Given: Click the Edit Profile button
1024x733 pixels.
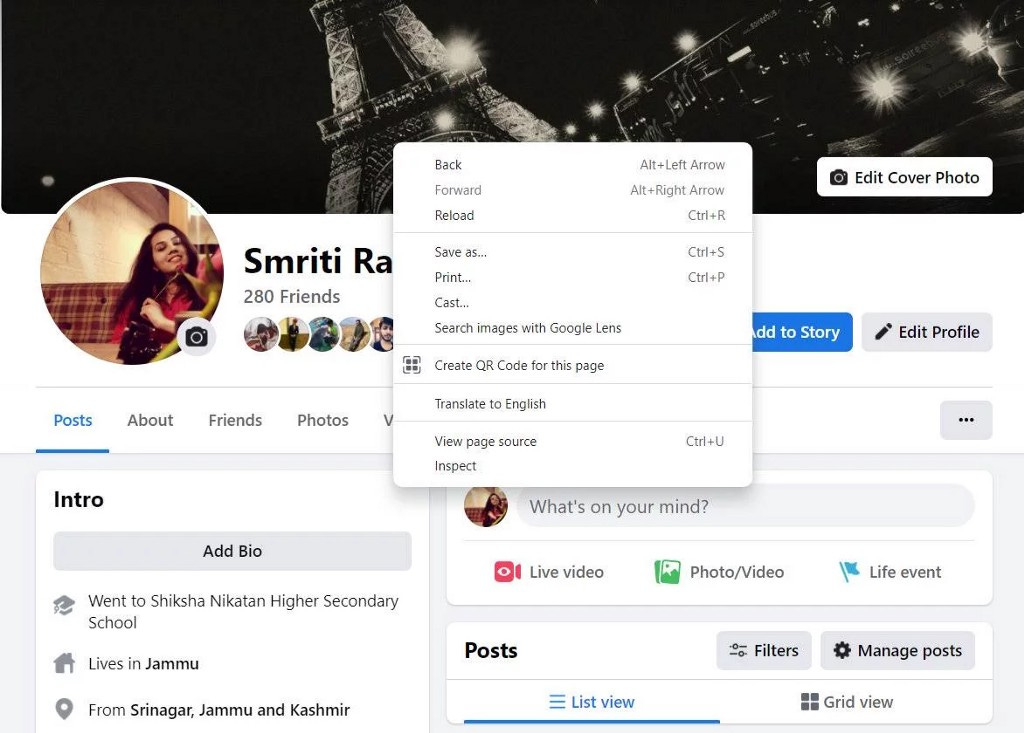Looking at the screenshot, I should 927,332.
